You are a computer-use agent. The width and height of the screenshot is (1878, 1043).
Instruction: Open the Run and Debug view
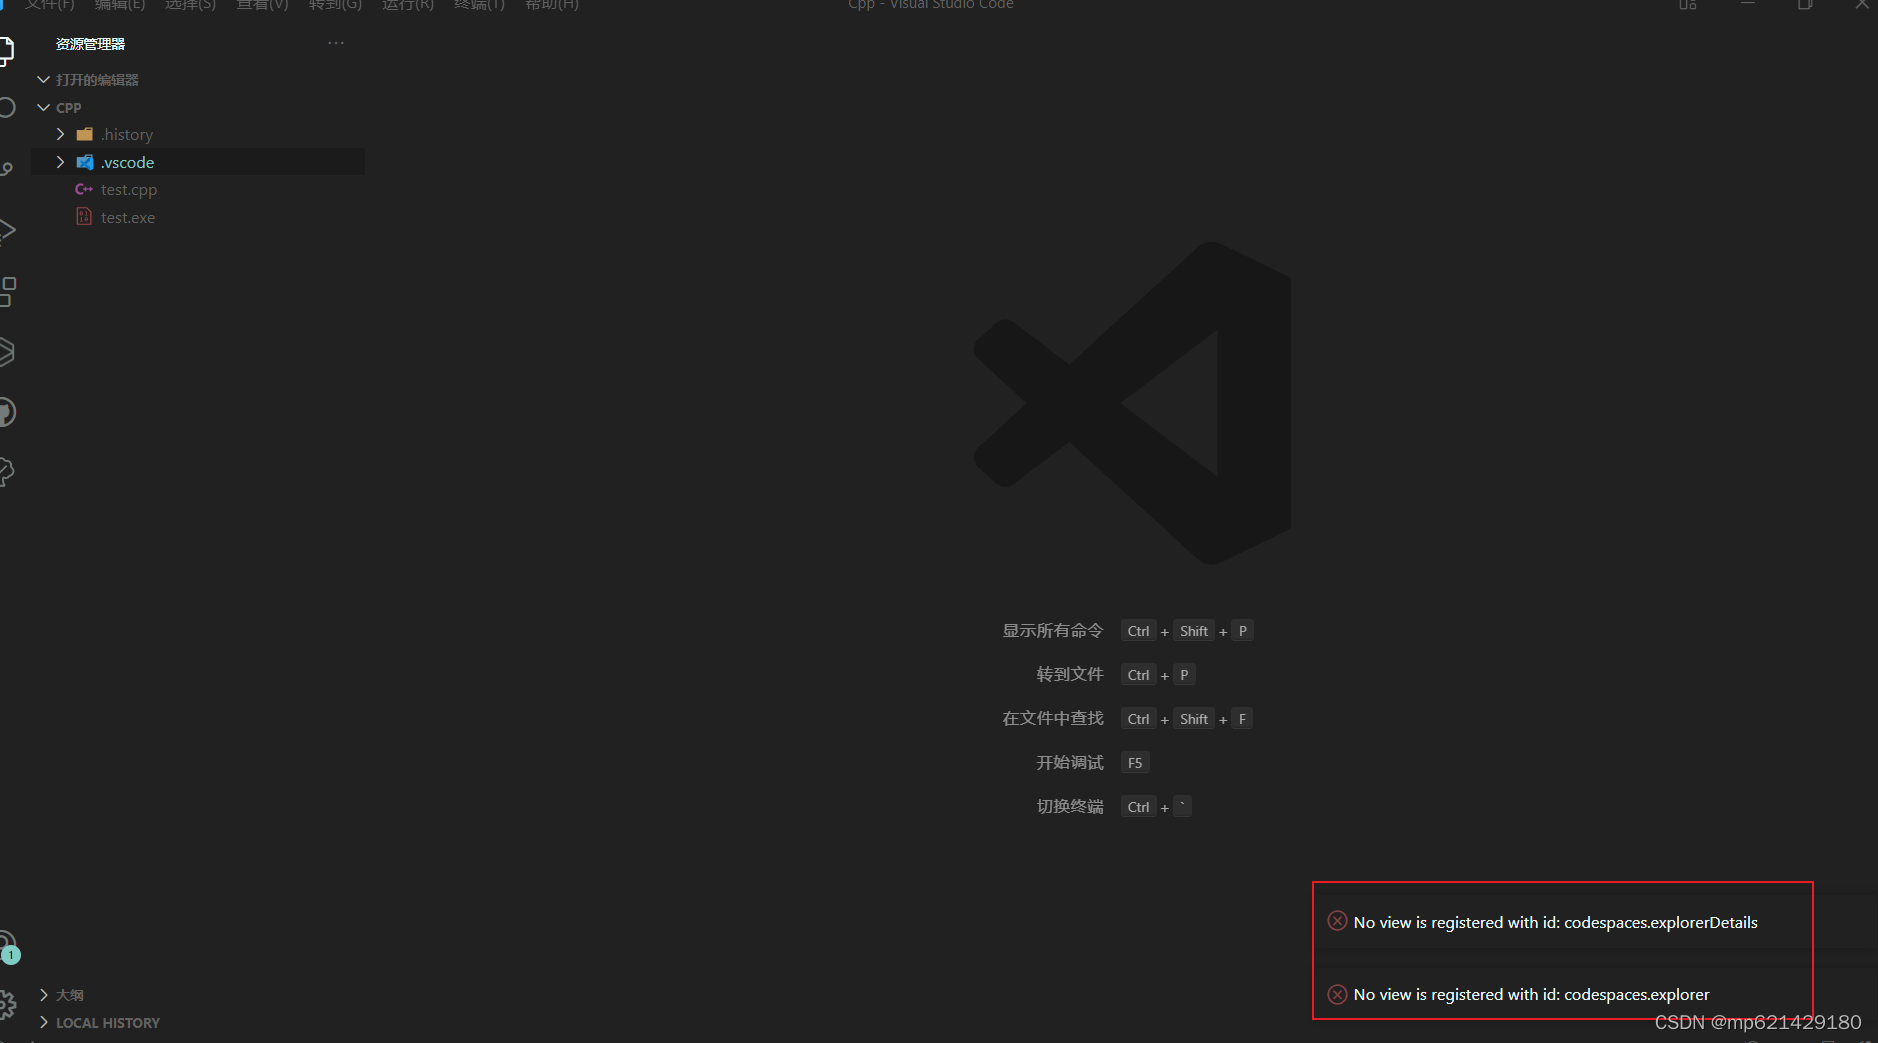tap(6, 231)
